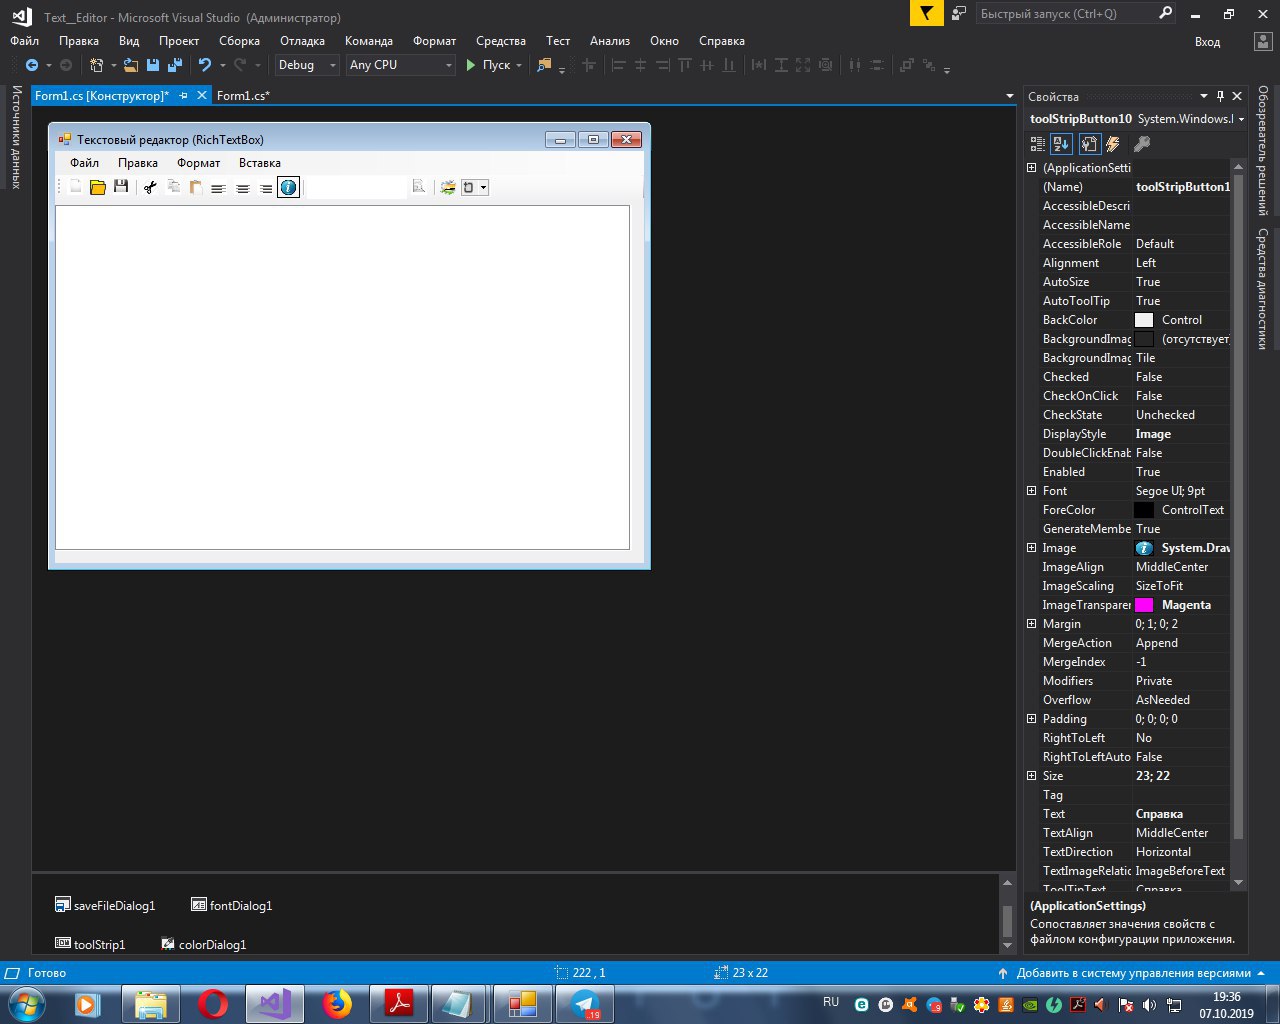Expand the (ApplicationSettings) property
The height and width of the screenshot is (1024, 1280).
(x=1031, y=168)
